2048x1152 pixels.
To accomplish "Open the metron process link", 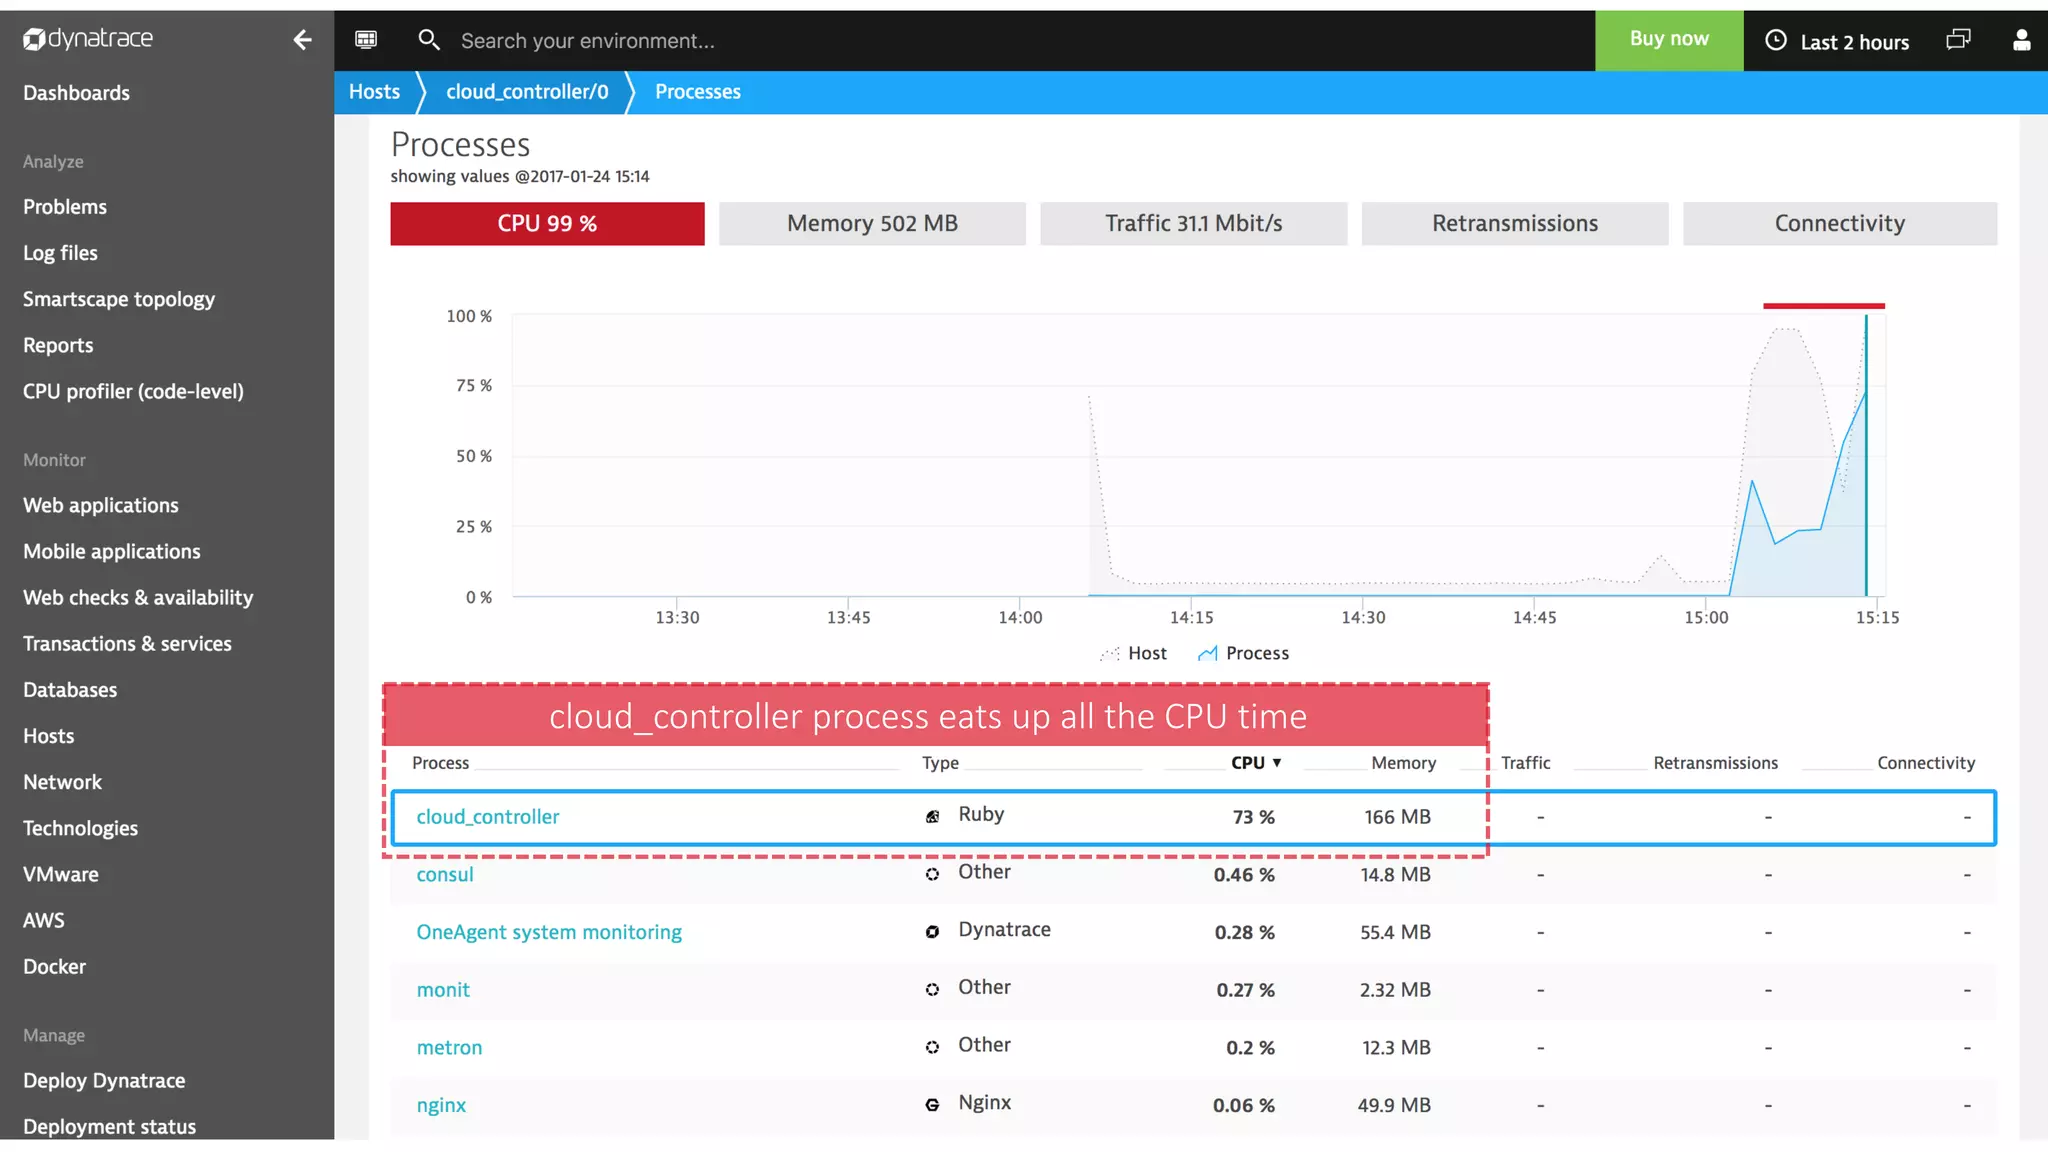I will [x=449, y=1048].
